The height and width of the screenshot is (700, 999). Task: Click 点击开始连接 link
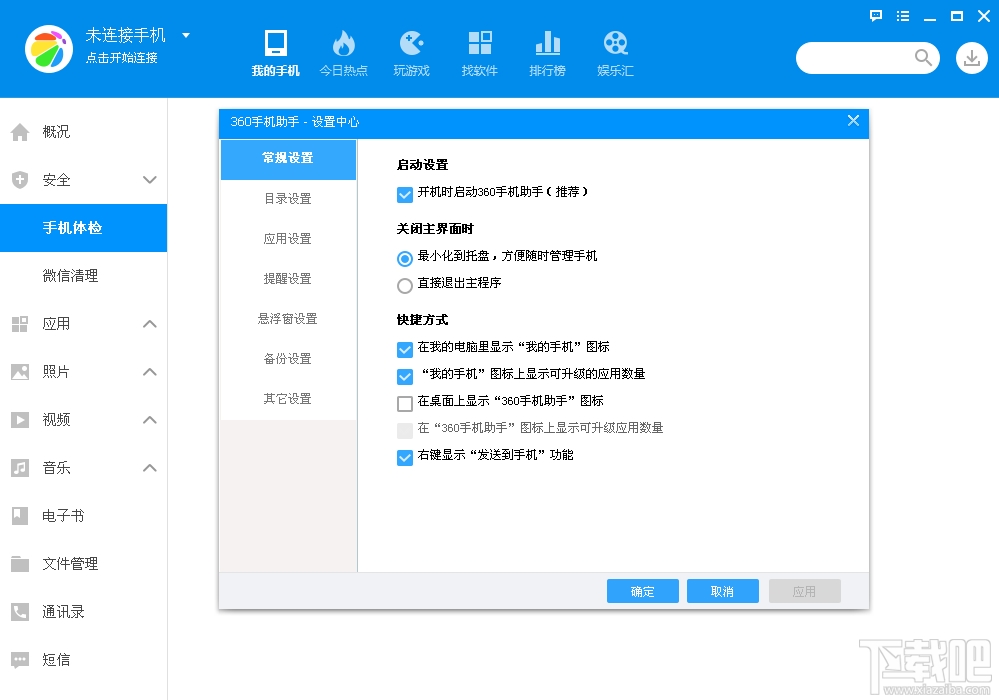coord(122,58)
